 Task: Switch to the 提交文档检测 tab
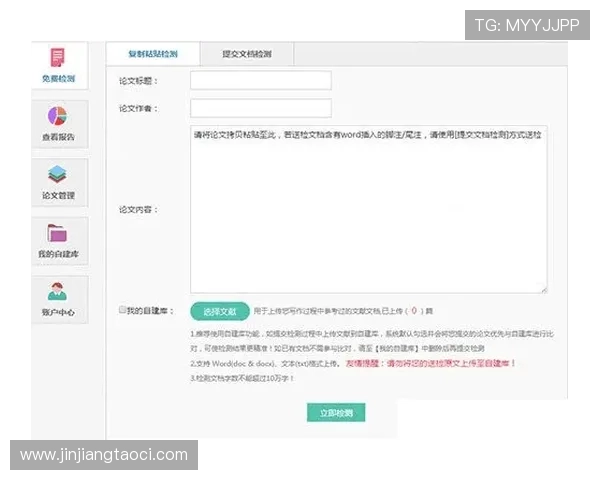pyautogui.click(x=247, y=54)
